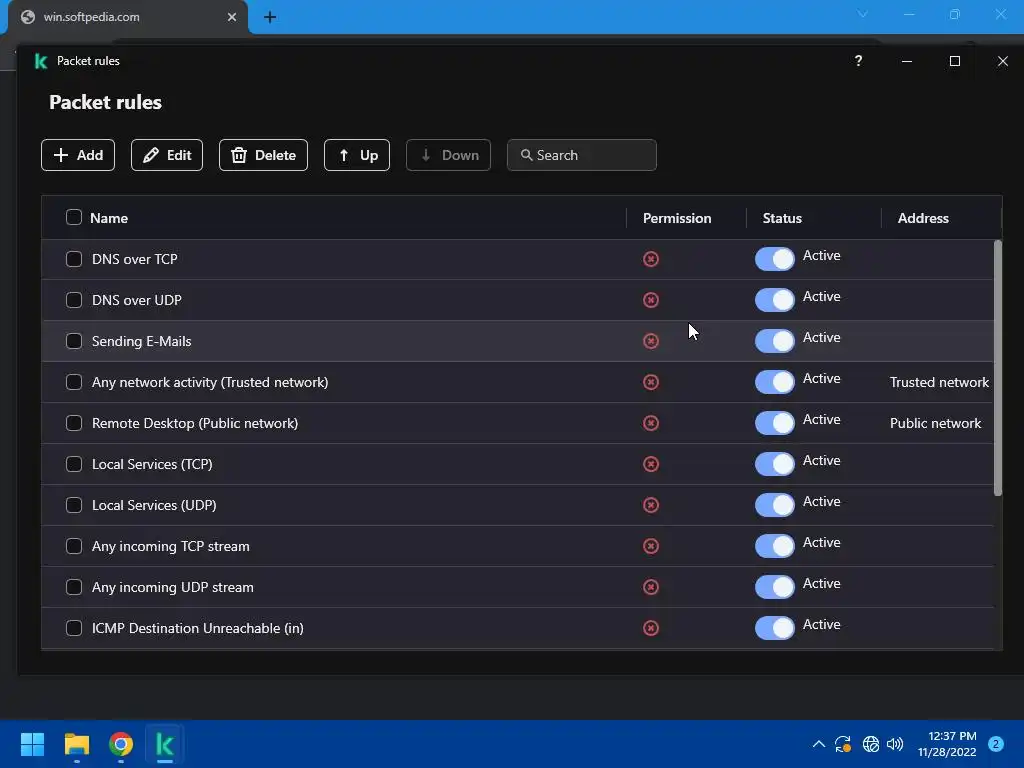
Task: Click block icon for Remote Desktop row
Action: point(650,423)
